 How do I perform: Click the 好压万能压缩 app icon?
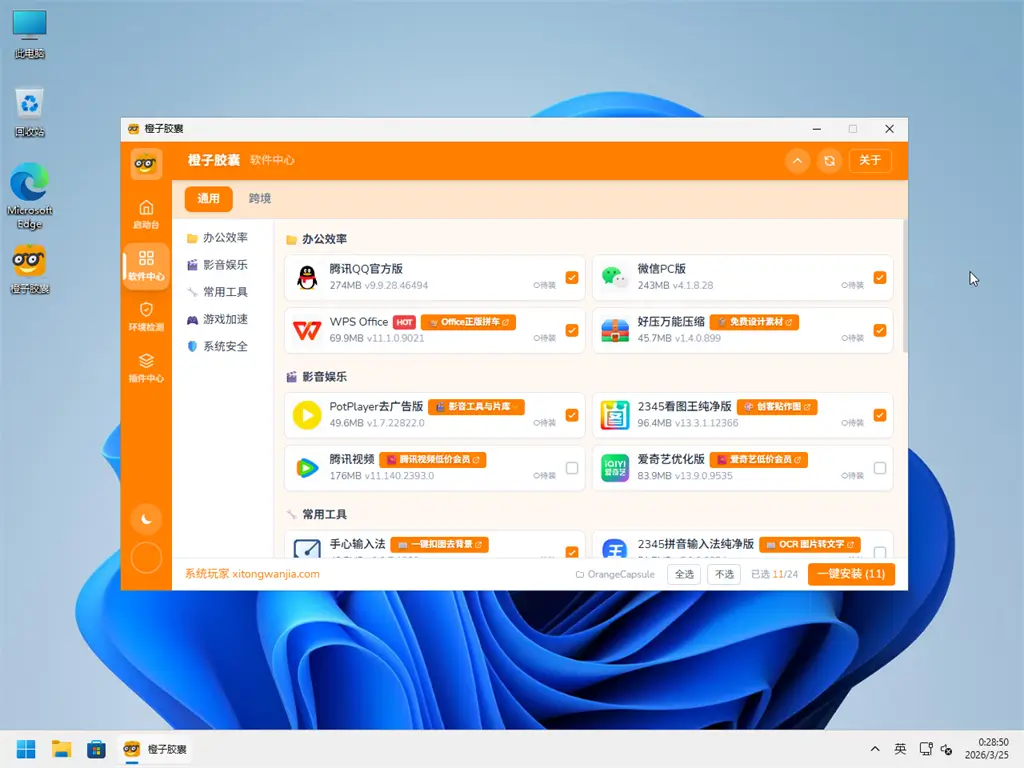coord(614,331)
